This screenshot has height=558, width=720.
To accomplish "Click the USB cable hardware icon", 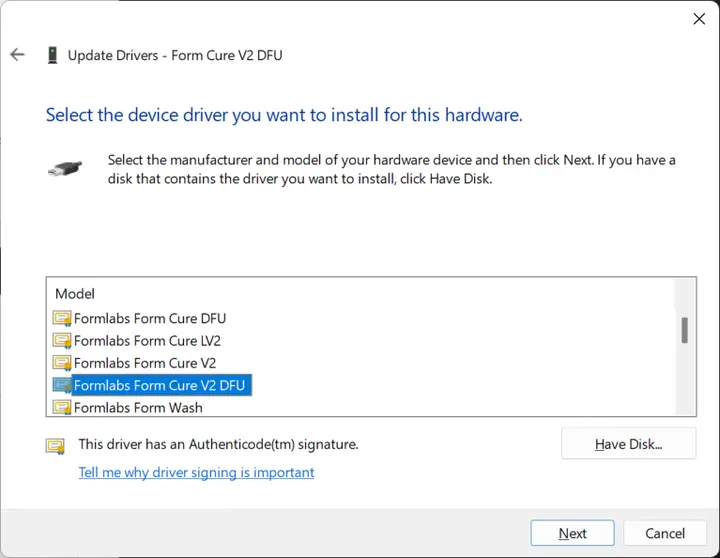I will [65, 169].
